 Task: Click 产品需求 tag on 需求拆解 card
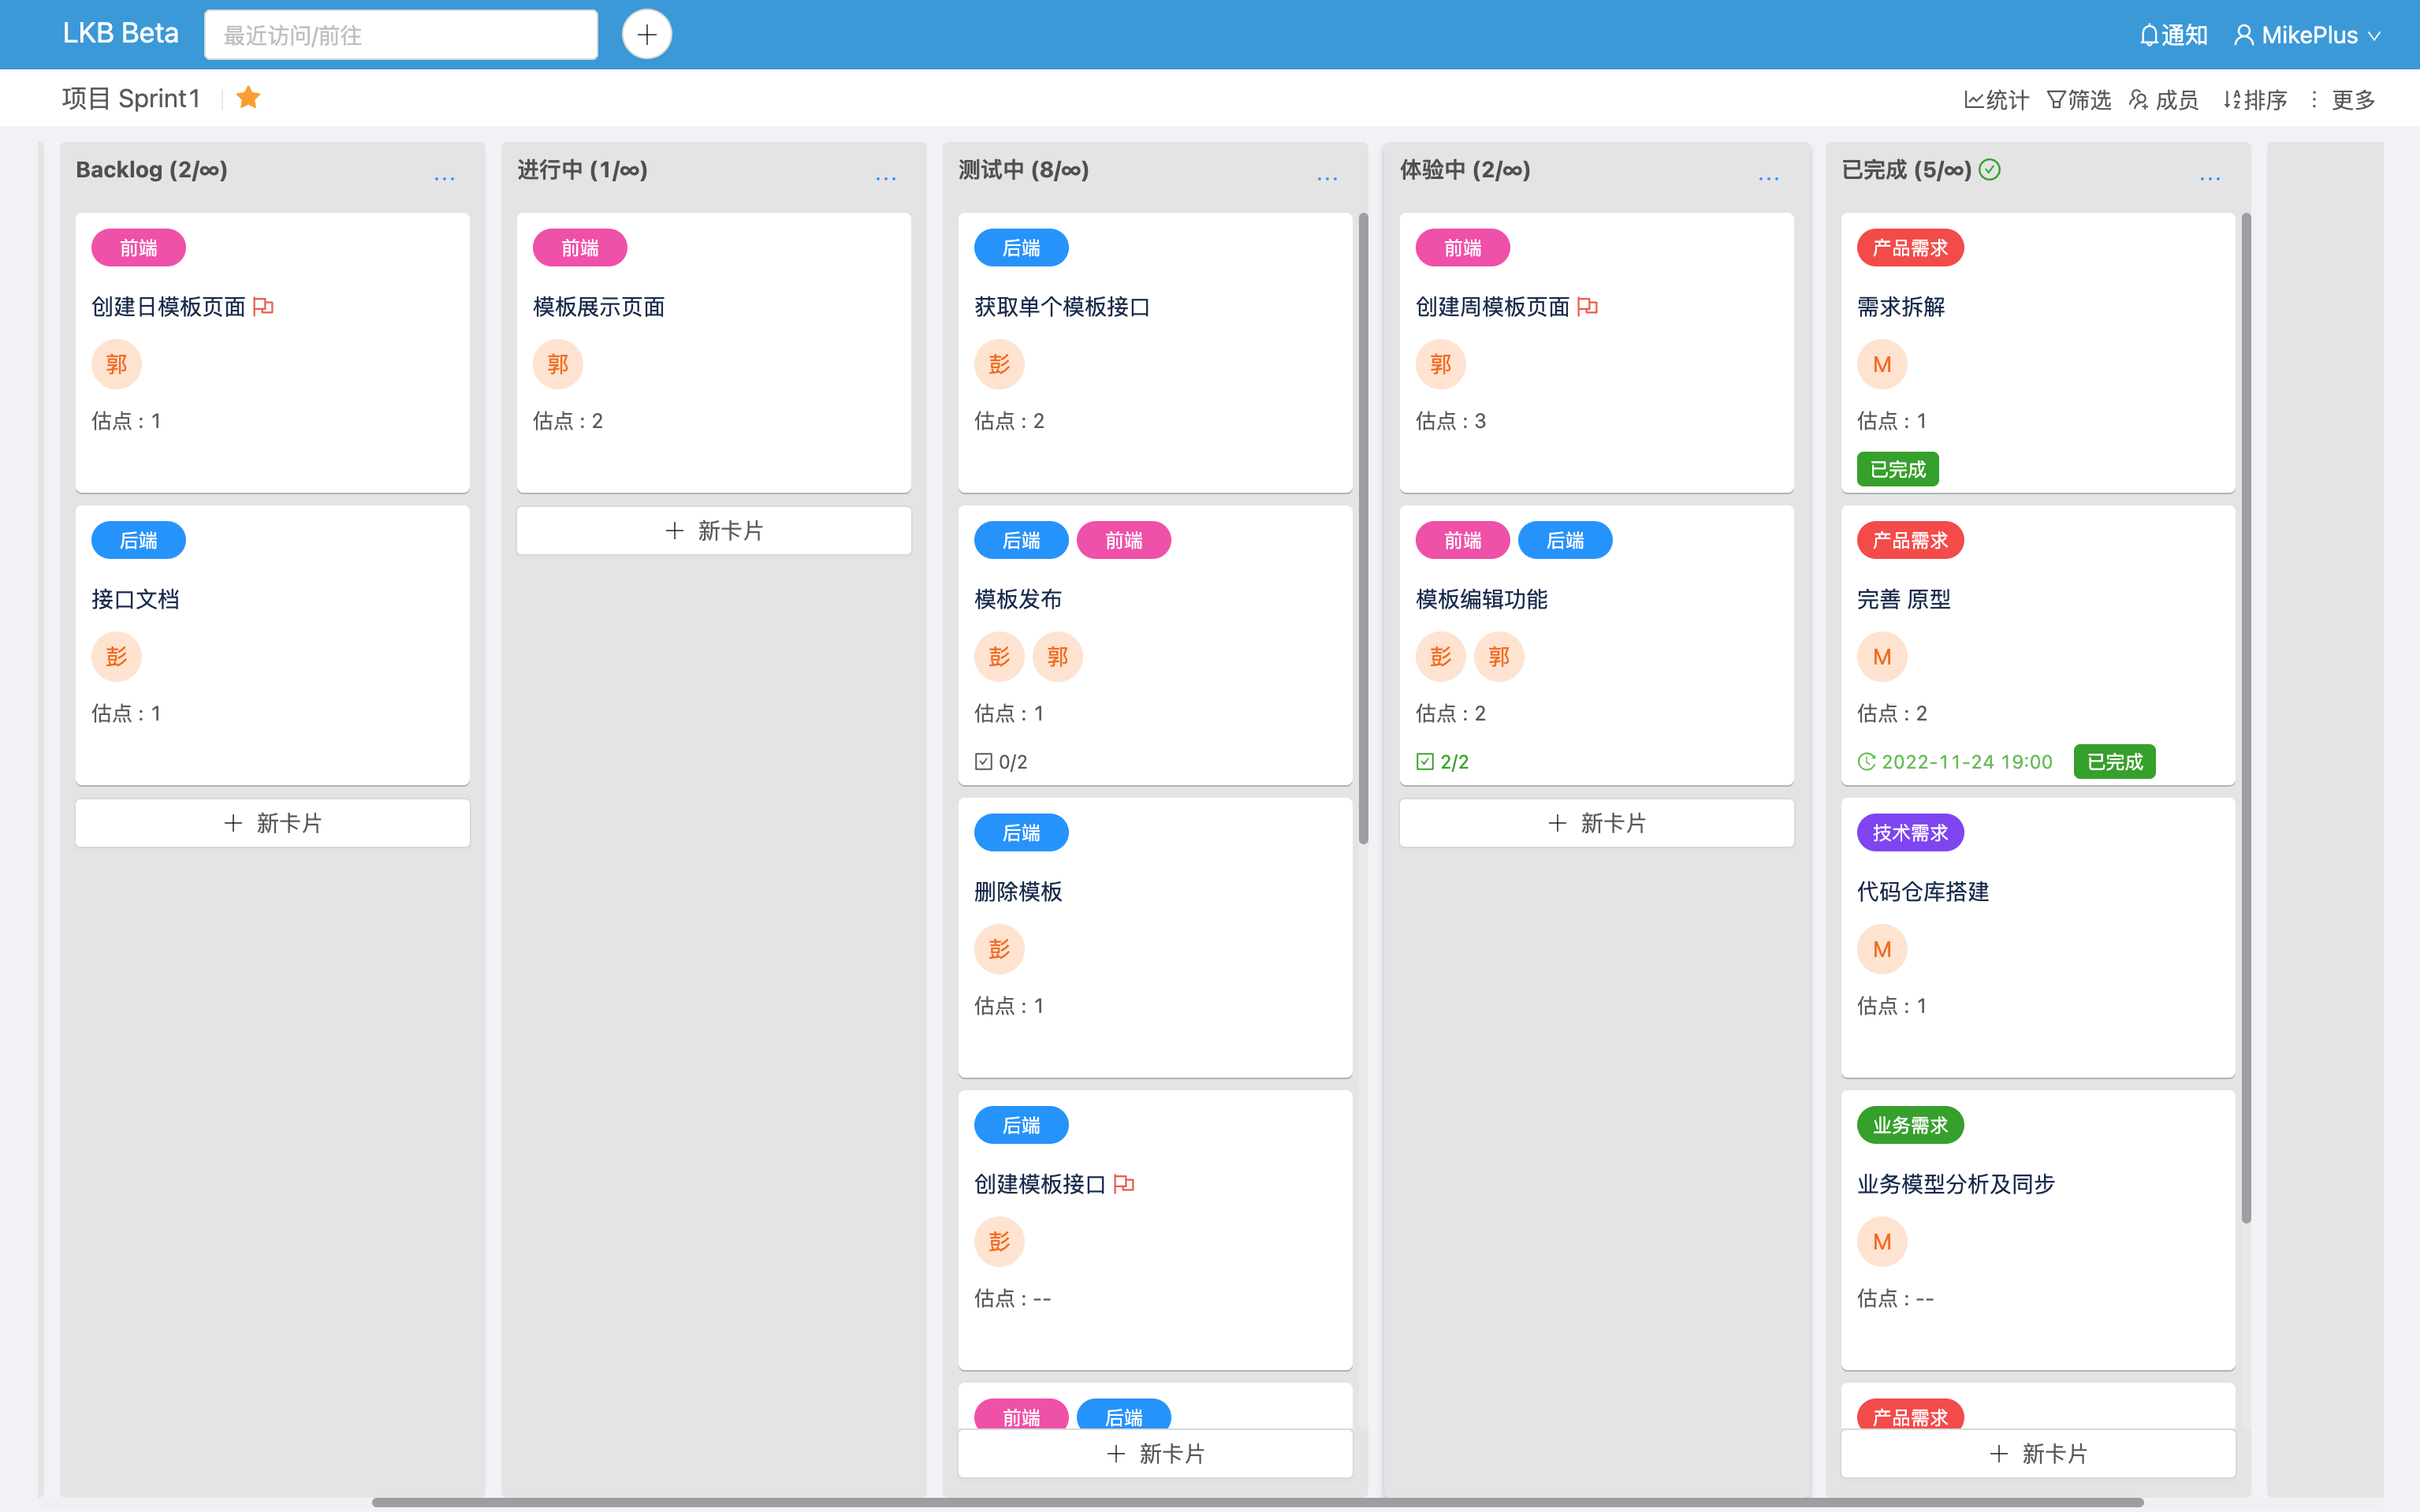pos(1910,248)
